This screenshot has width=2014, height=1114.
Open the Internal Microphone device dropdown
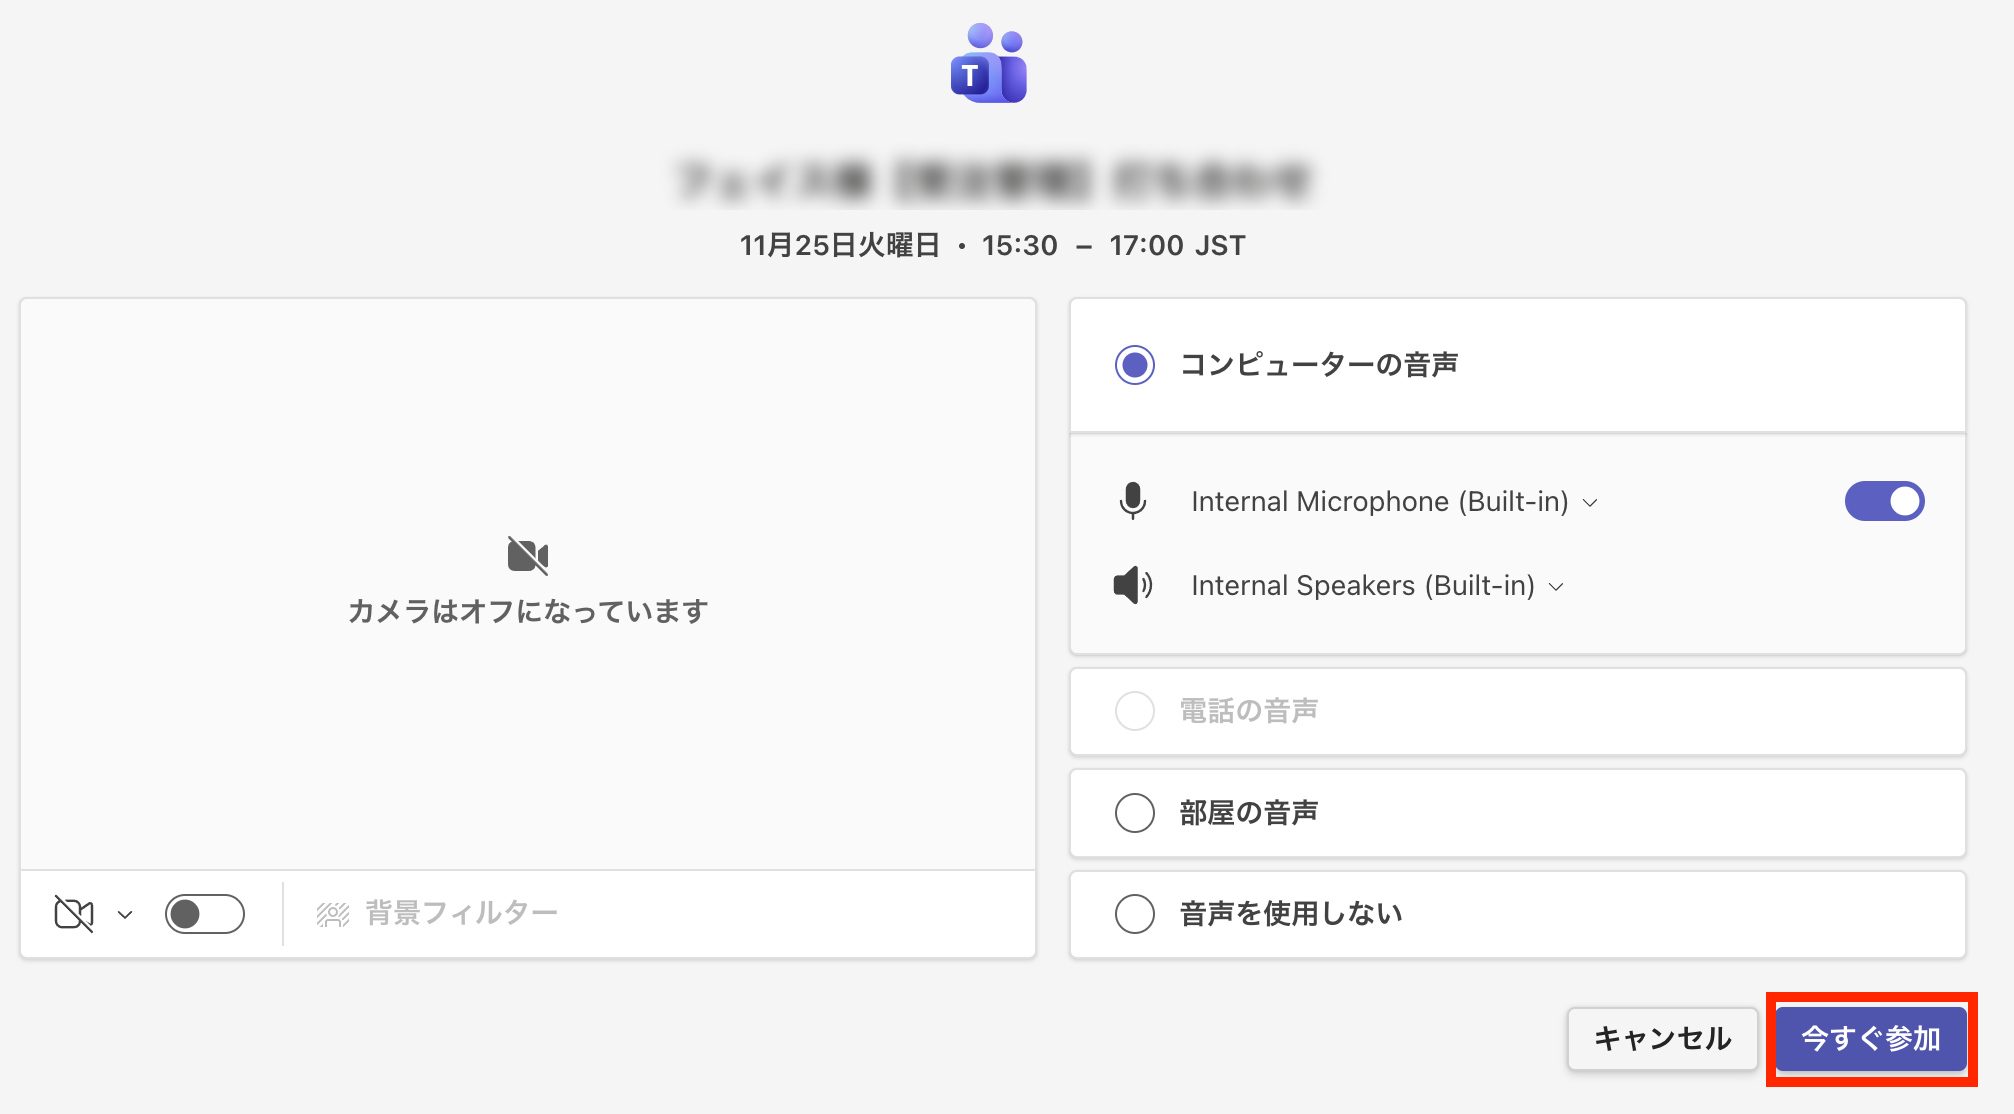[x=1393, y=502]
